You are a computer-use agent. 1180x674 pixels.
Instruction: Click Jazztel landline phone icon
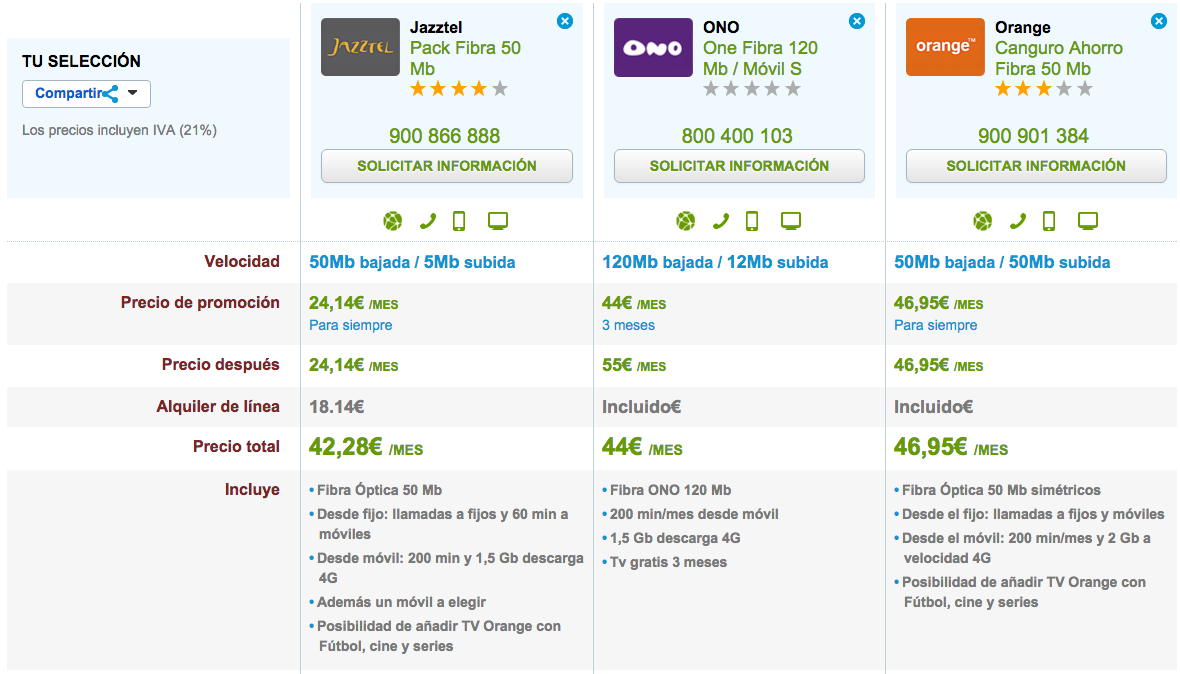tap(427, 220)
